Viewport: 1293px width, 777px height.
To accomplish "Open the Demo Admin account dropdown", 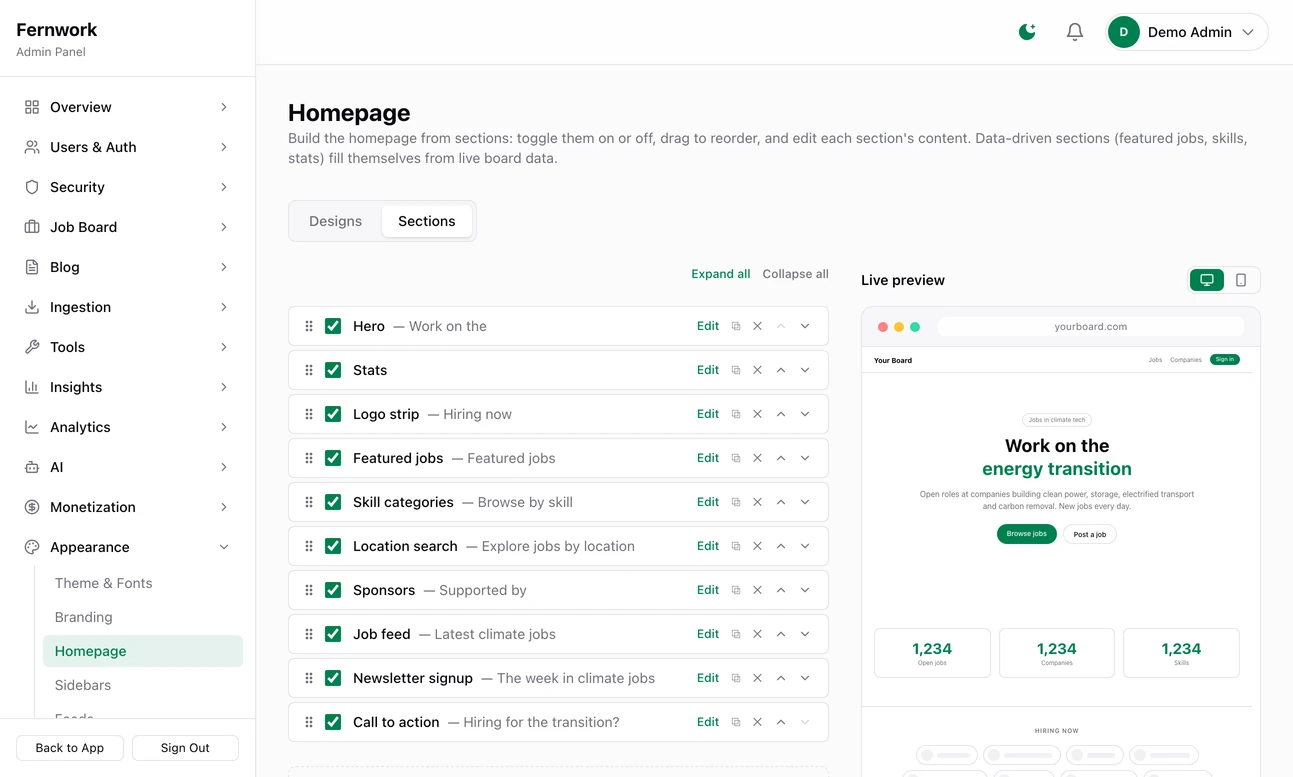I will (1187, 32).
